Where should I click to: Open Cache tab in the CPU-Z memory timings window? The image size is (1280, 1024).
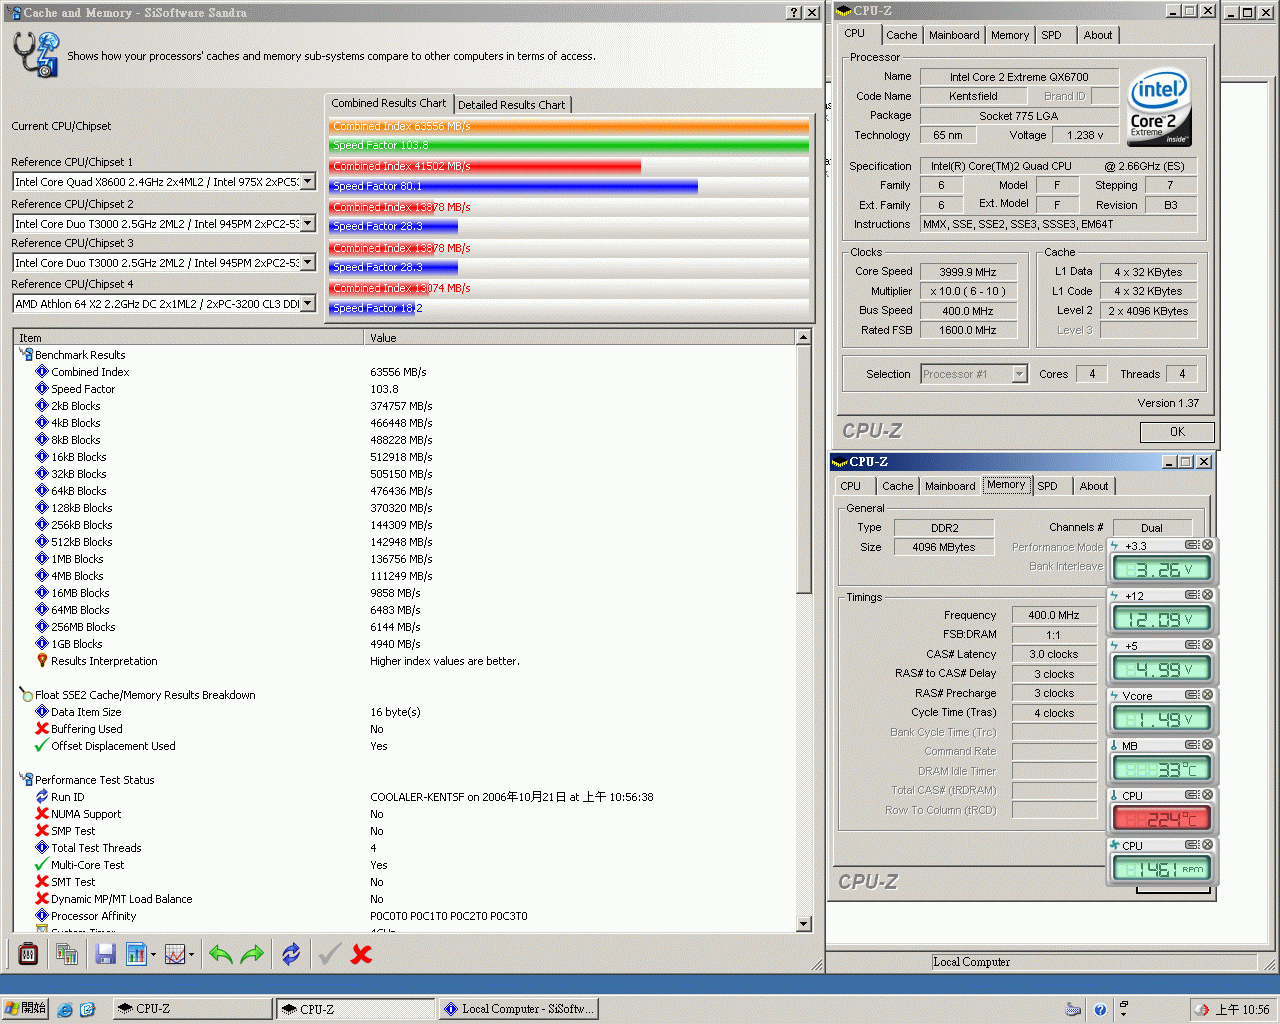pyautogui.click(x=897, y=486)
